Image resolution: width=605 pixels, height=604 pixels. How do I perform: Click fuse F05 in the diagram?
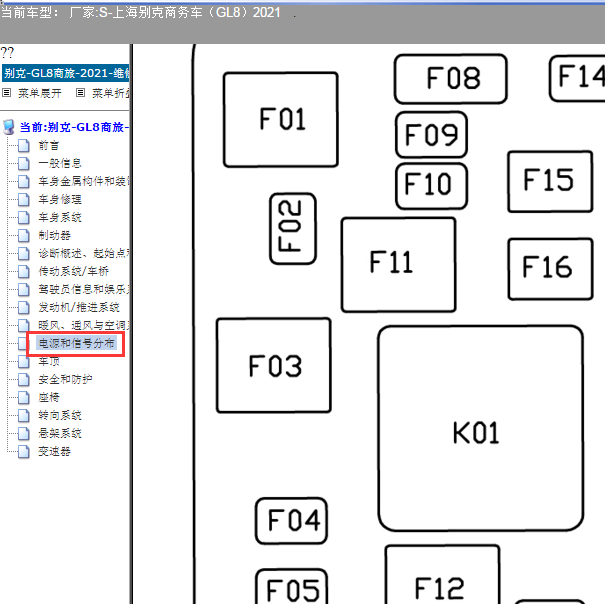tap(292, 586)
